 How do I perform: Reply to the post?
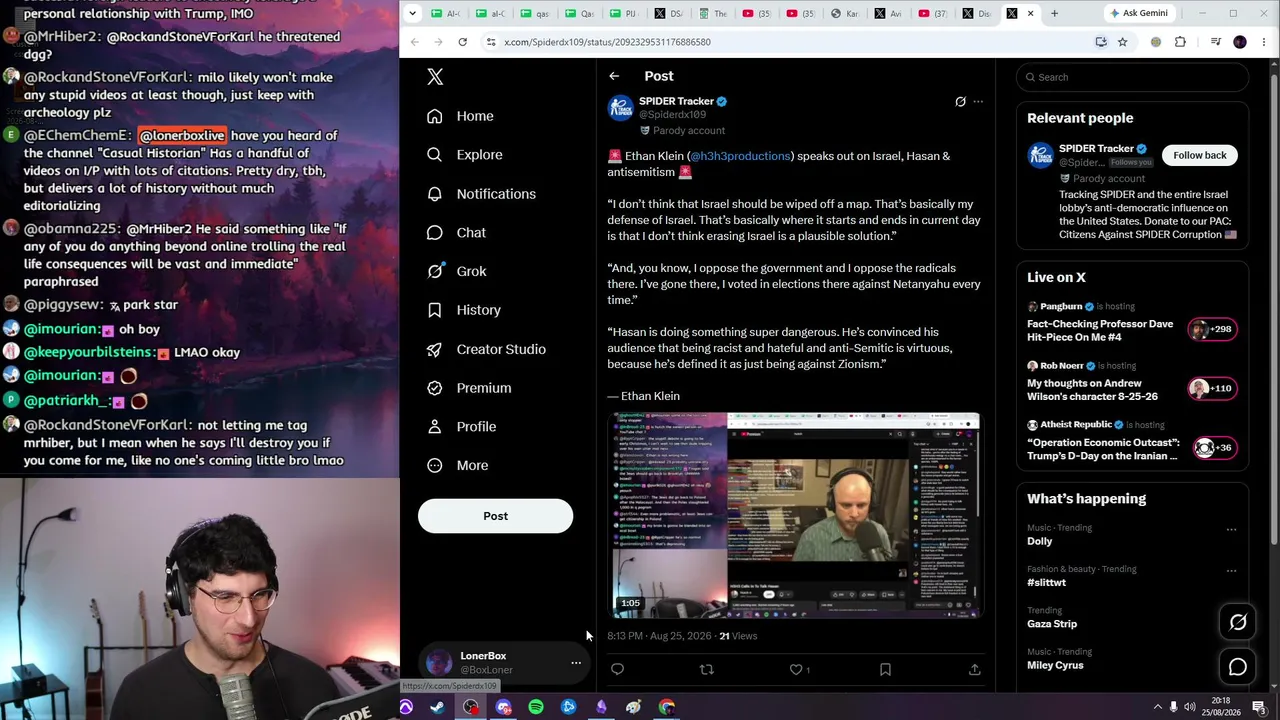pyautogui.click(x=617, y=670)
